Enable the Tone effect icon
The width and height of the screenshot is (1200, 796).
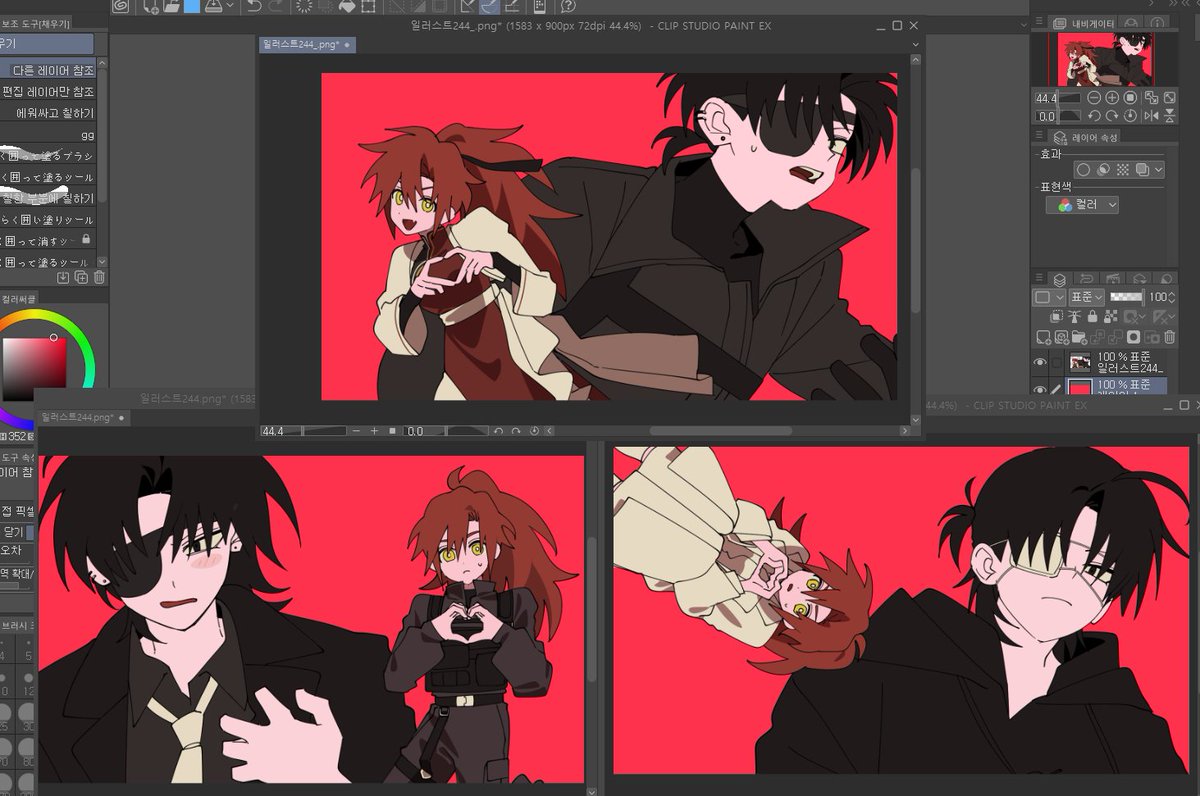point(1123,170)
